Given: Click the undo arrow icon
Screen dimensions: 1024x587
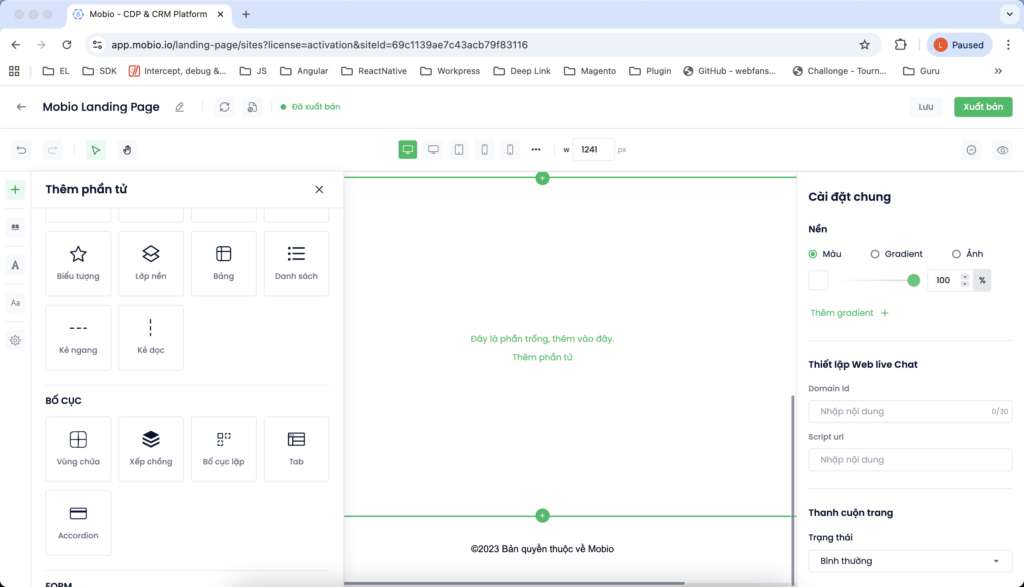Looking at the screenshot, I should (x=21, y=150).
